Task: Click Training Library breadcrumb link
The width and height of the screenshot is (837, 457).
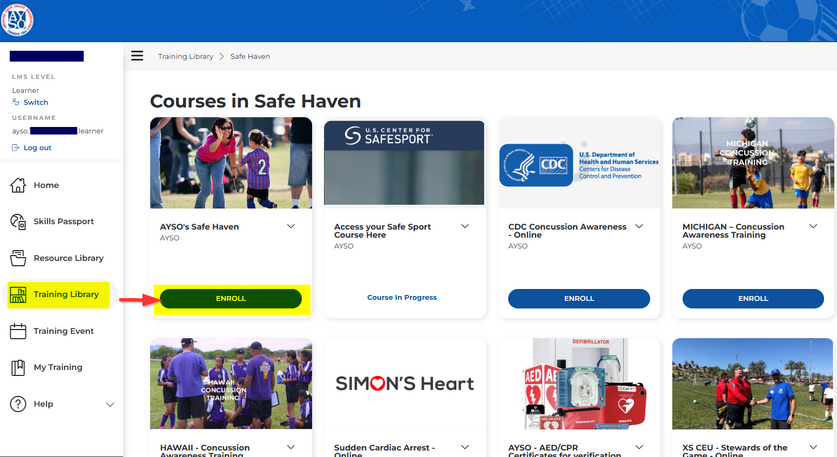Action: pyautogui.click(x=185, y=57)
